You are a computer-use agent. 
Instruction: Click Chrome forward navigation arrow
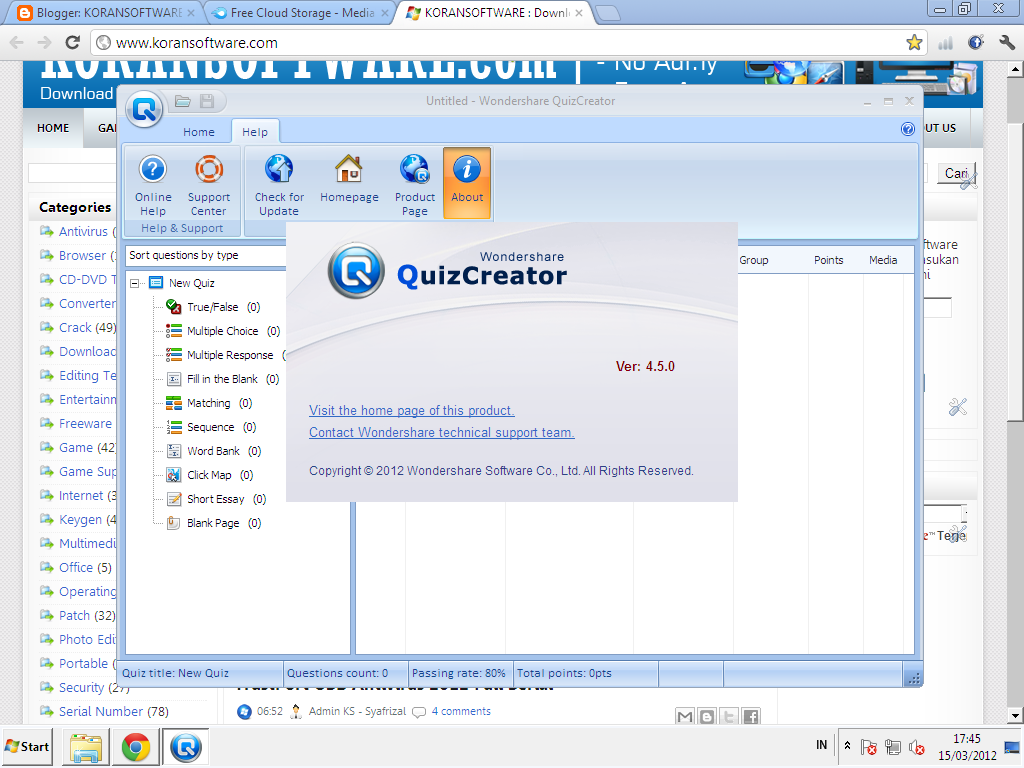(x=44, y=43)
